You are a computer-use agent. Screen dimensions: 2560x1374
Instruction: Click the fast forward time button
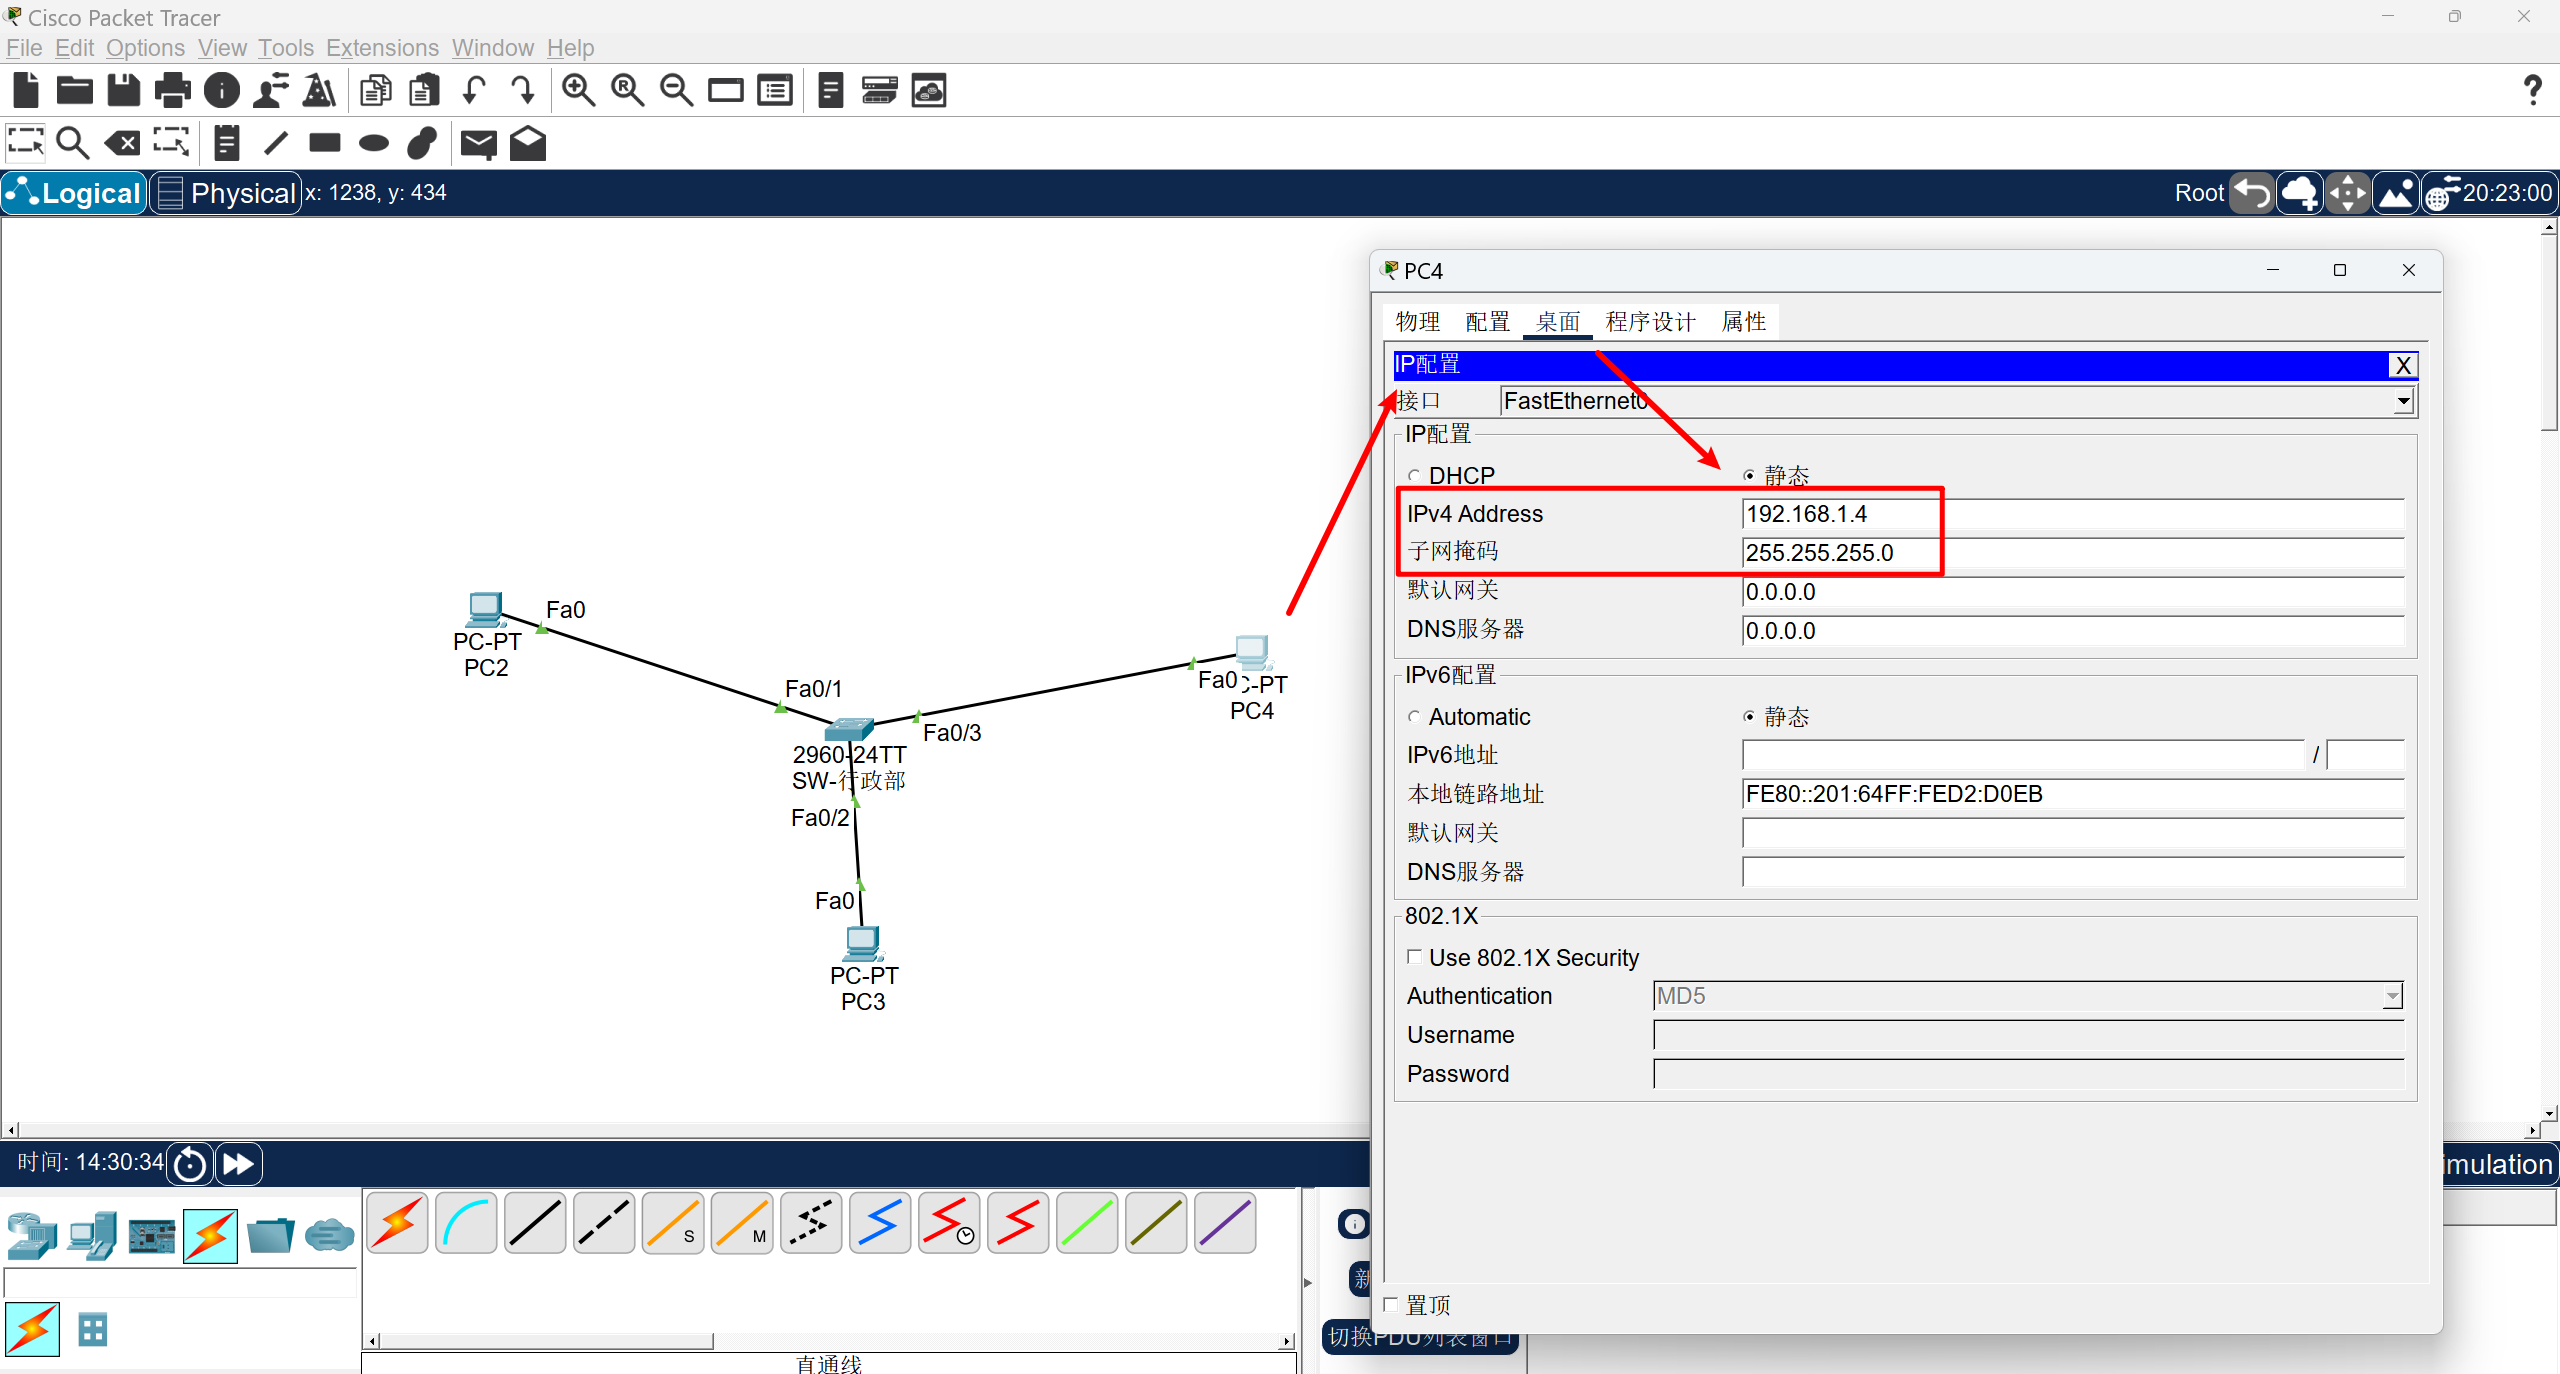[238, 1164]
